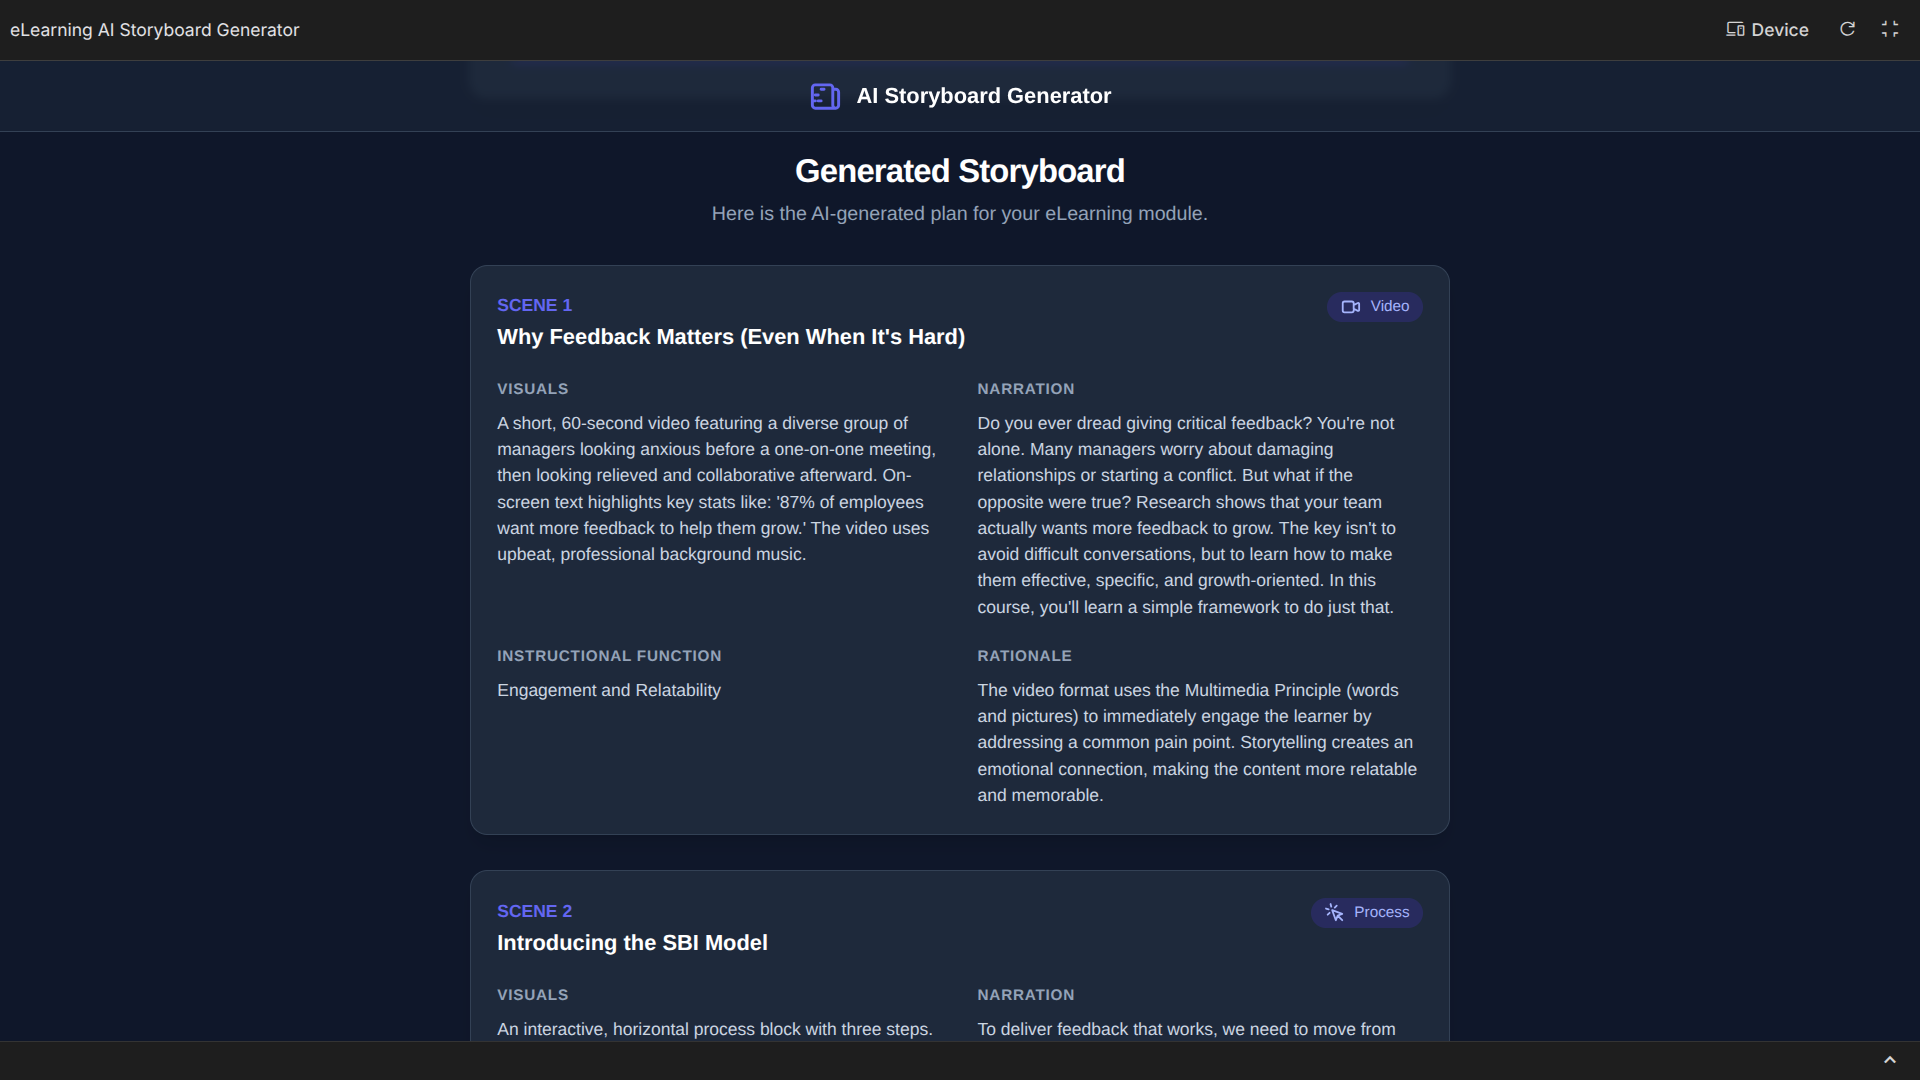Click the Introducing the SBI Model title
Viewport: 1920px width, 1080px height.
[x=632, y=943]
